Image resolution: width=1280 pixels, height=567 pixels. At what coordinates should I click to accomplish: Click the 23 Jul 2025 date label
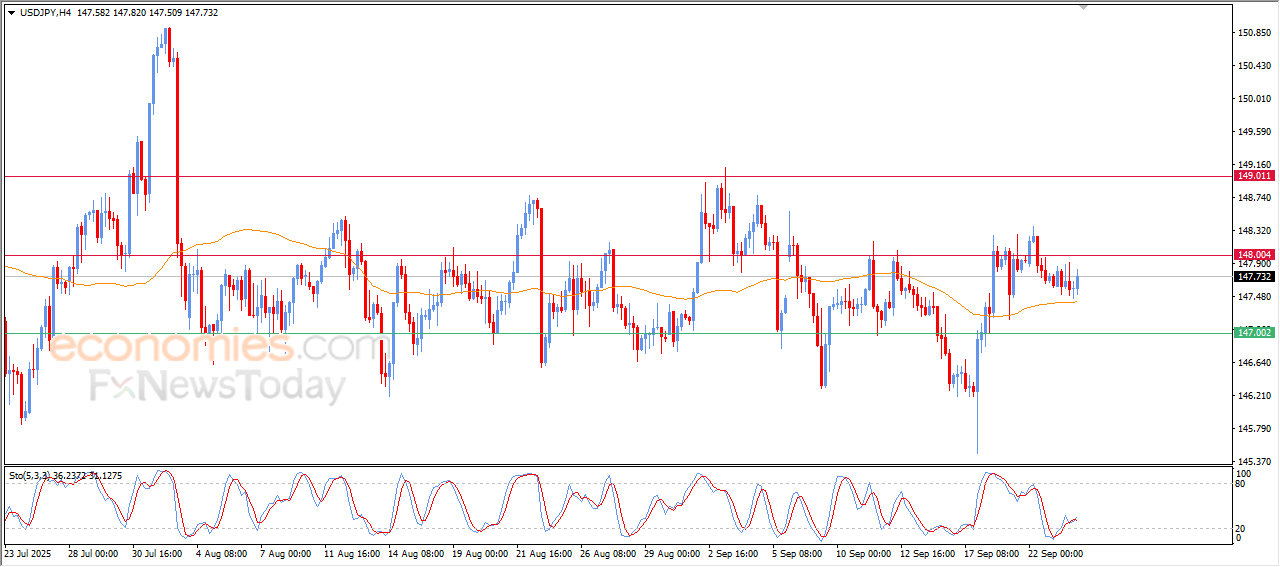coord(26,552)
